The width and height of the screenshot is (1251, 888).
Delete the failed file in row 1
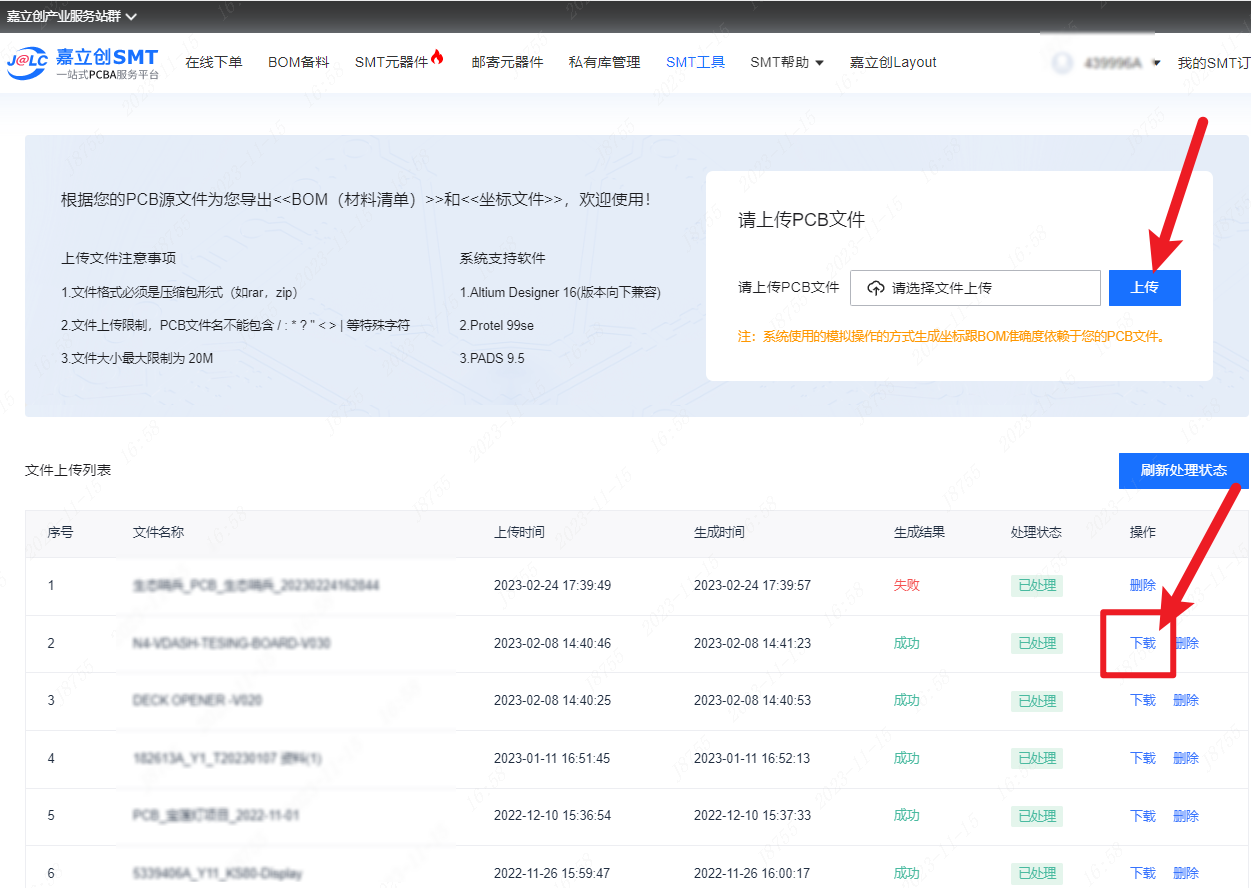pos(1142,585)
